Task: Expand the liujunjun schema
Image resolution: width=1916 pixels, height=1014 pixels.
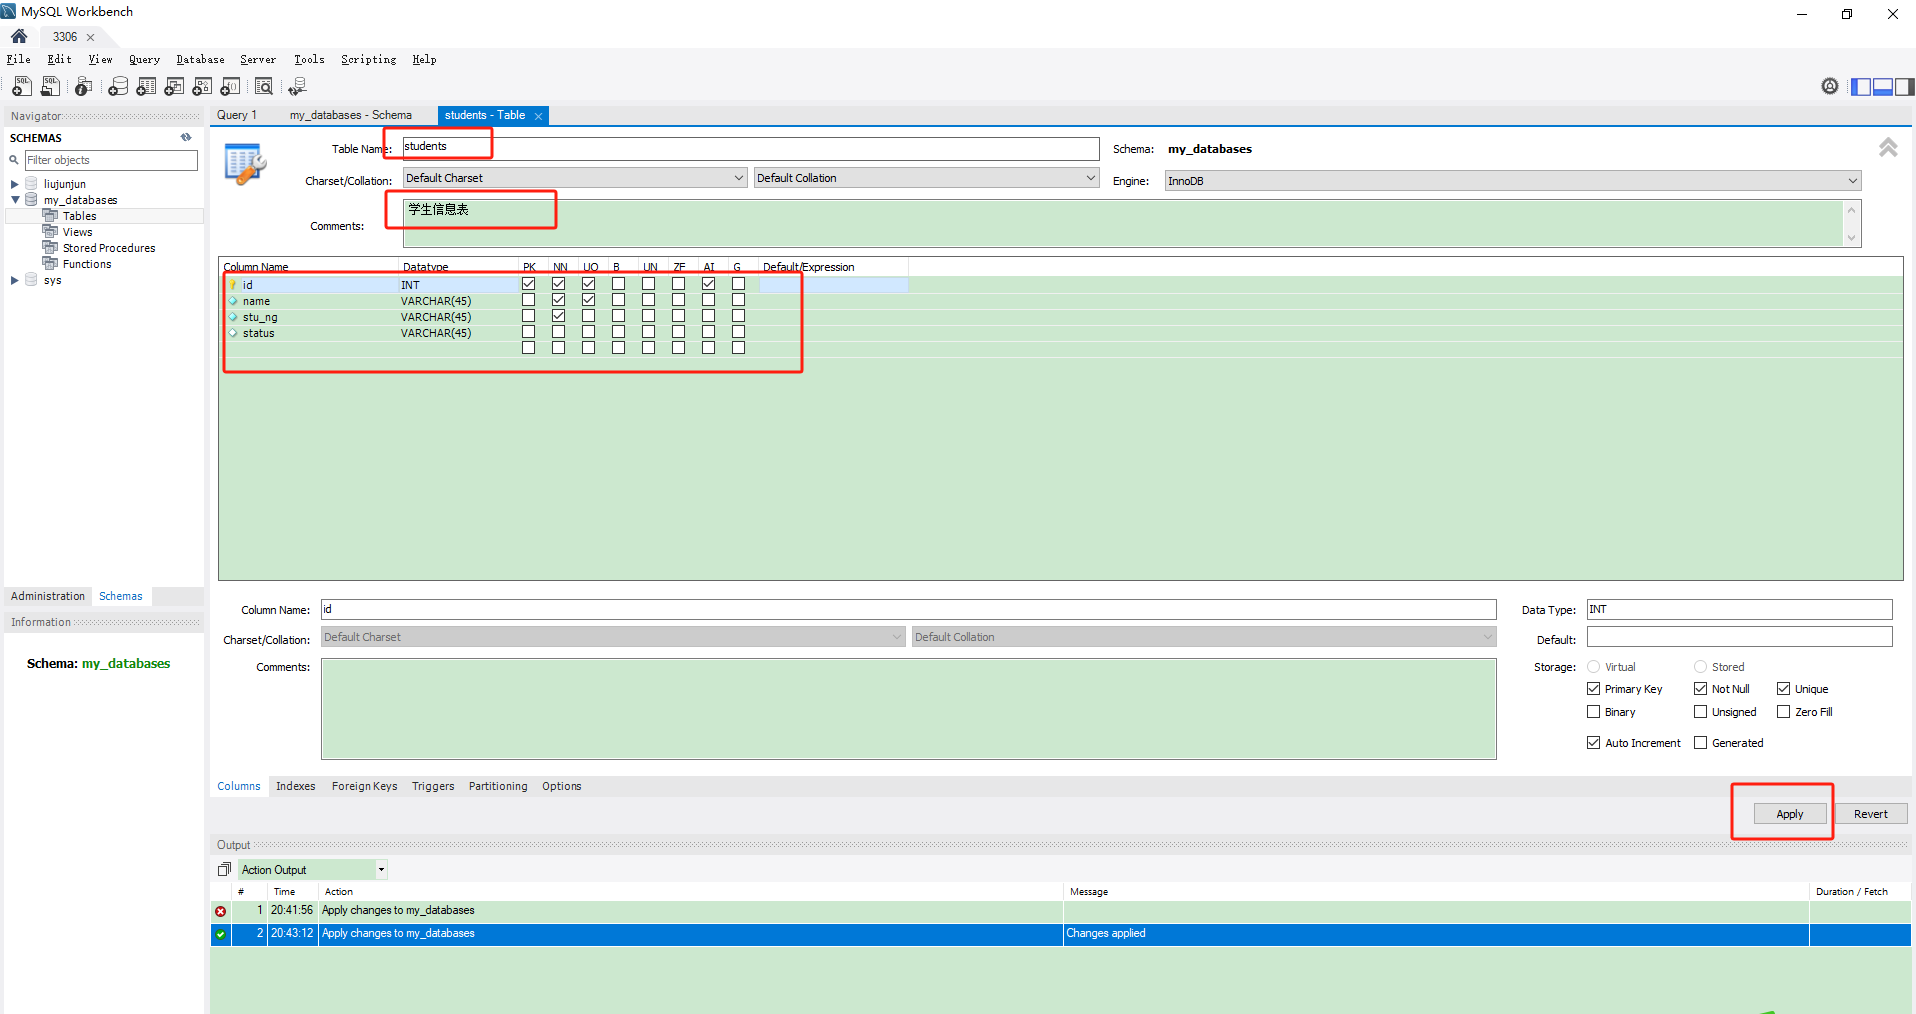Action: 15,184
